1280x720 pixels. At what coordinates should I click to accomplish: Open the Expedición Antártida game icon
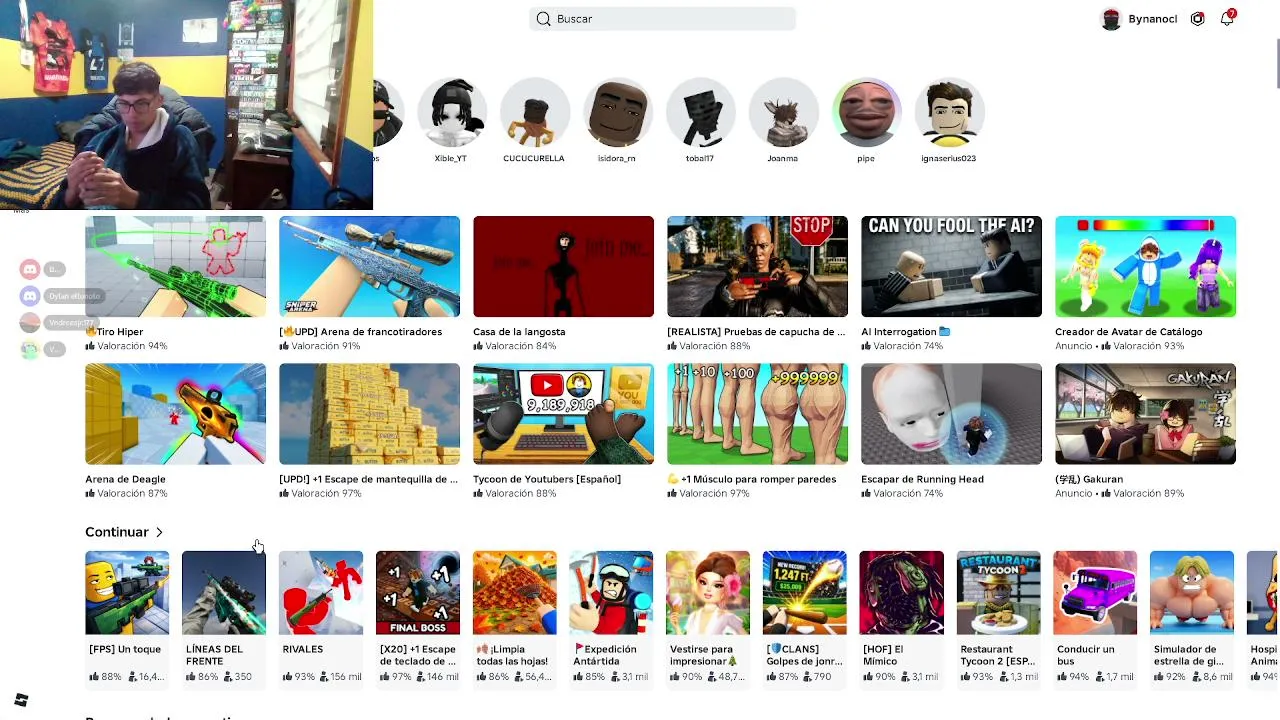pyautogui.click(x=611, y=592)
